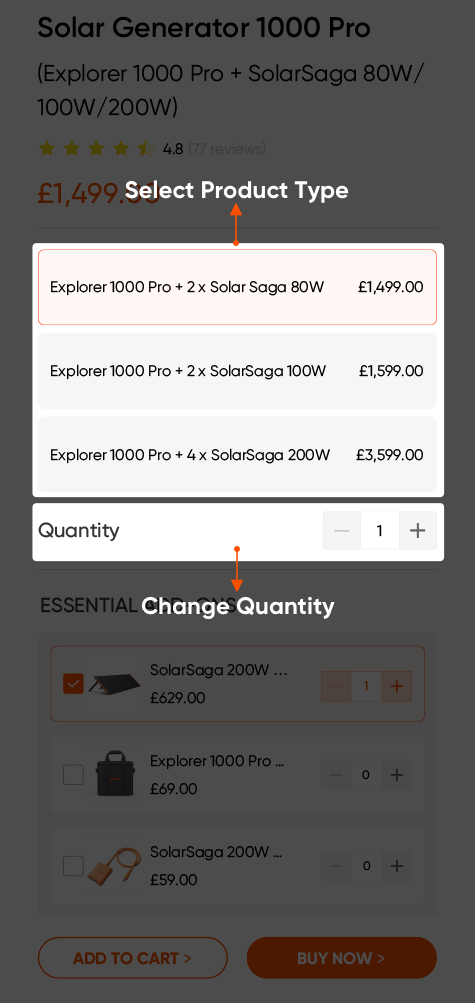This screenshot has width=475, height=1003.
Task: Click the ADD TO CART button
Action: (x=133, y=958)
